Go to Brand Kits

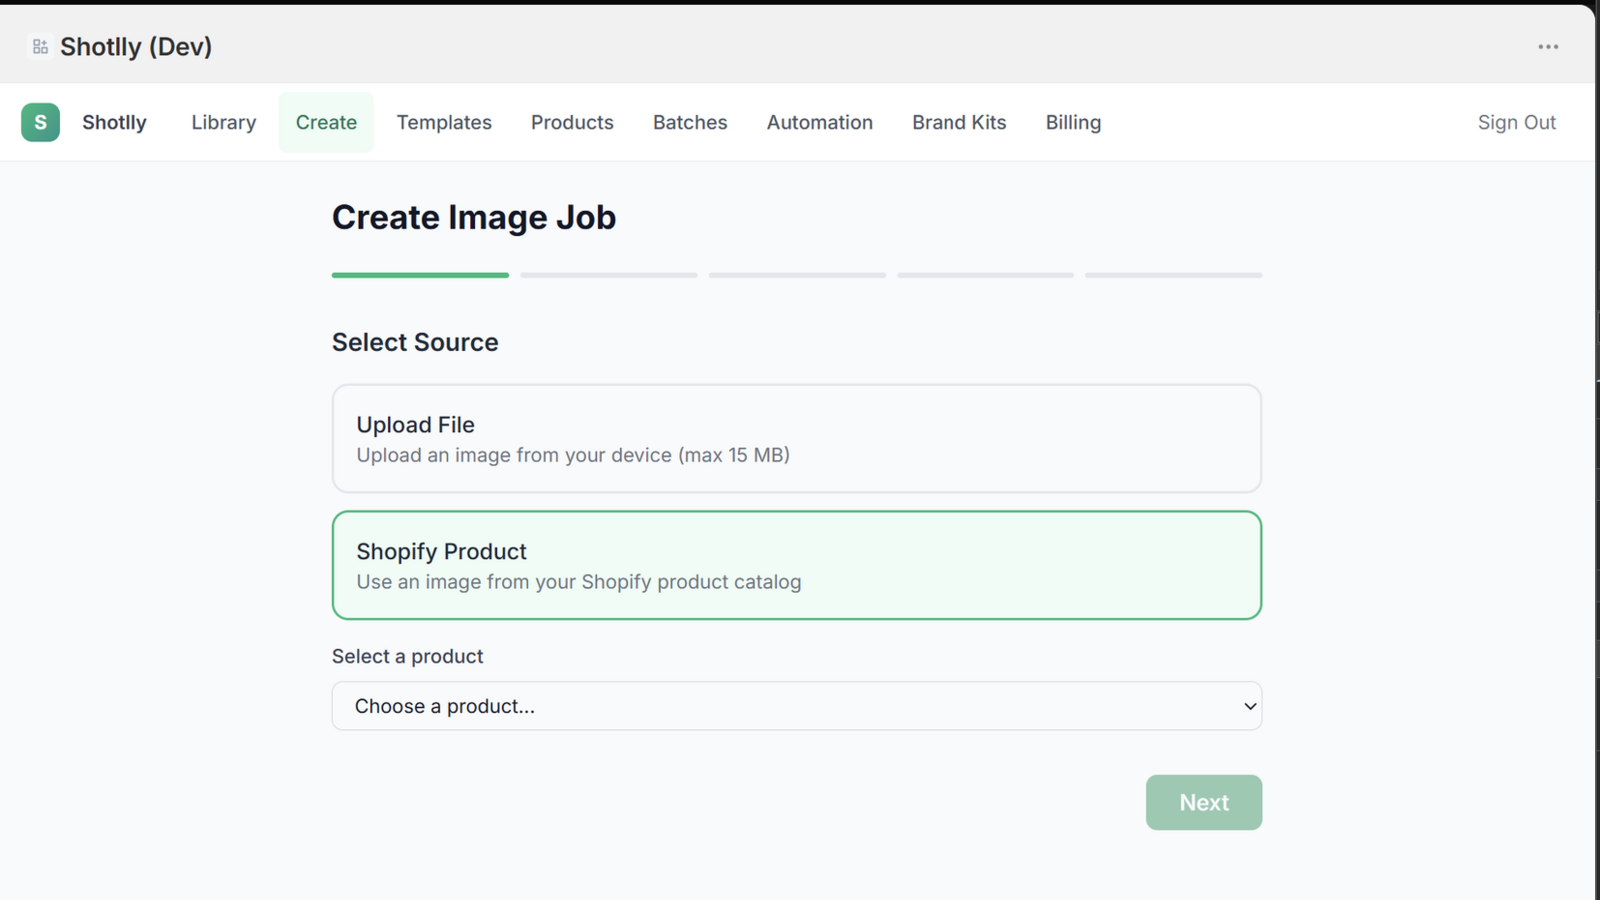point(959,122)
